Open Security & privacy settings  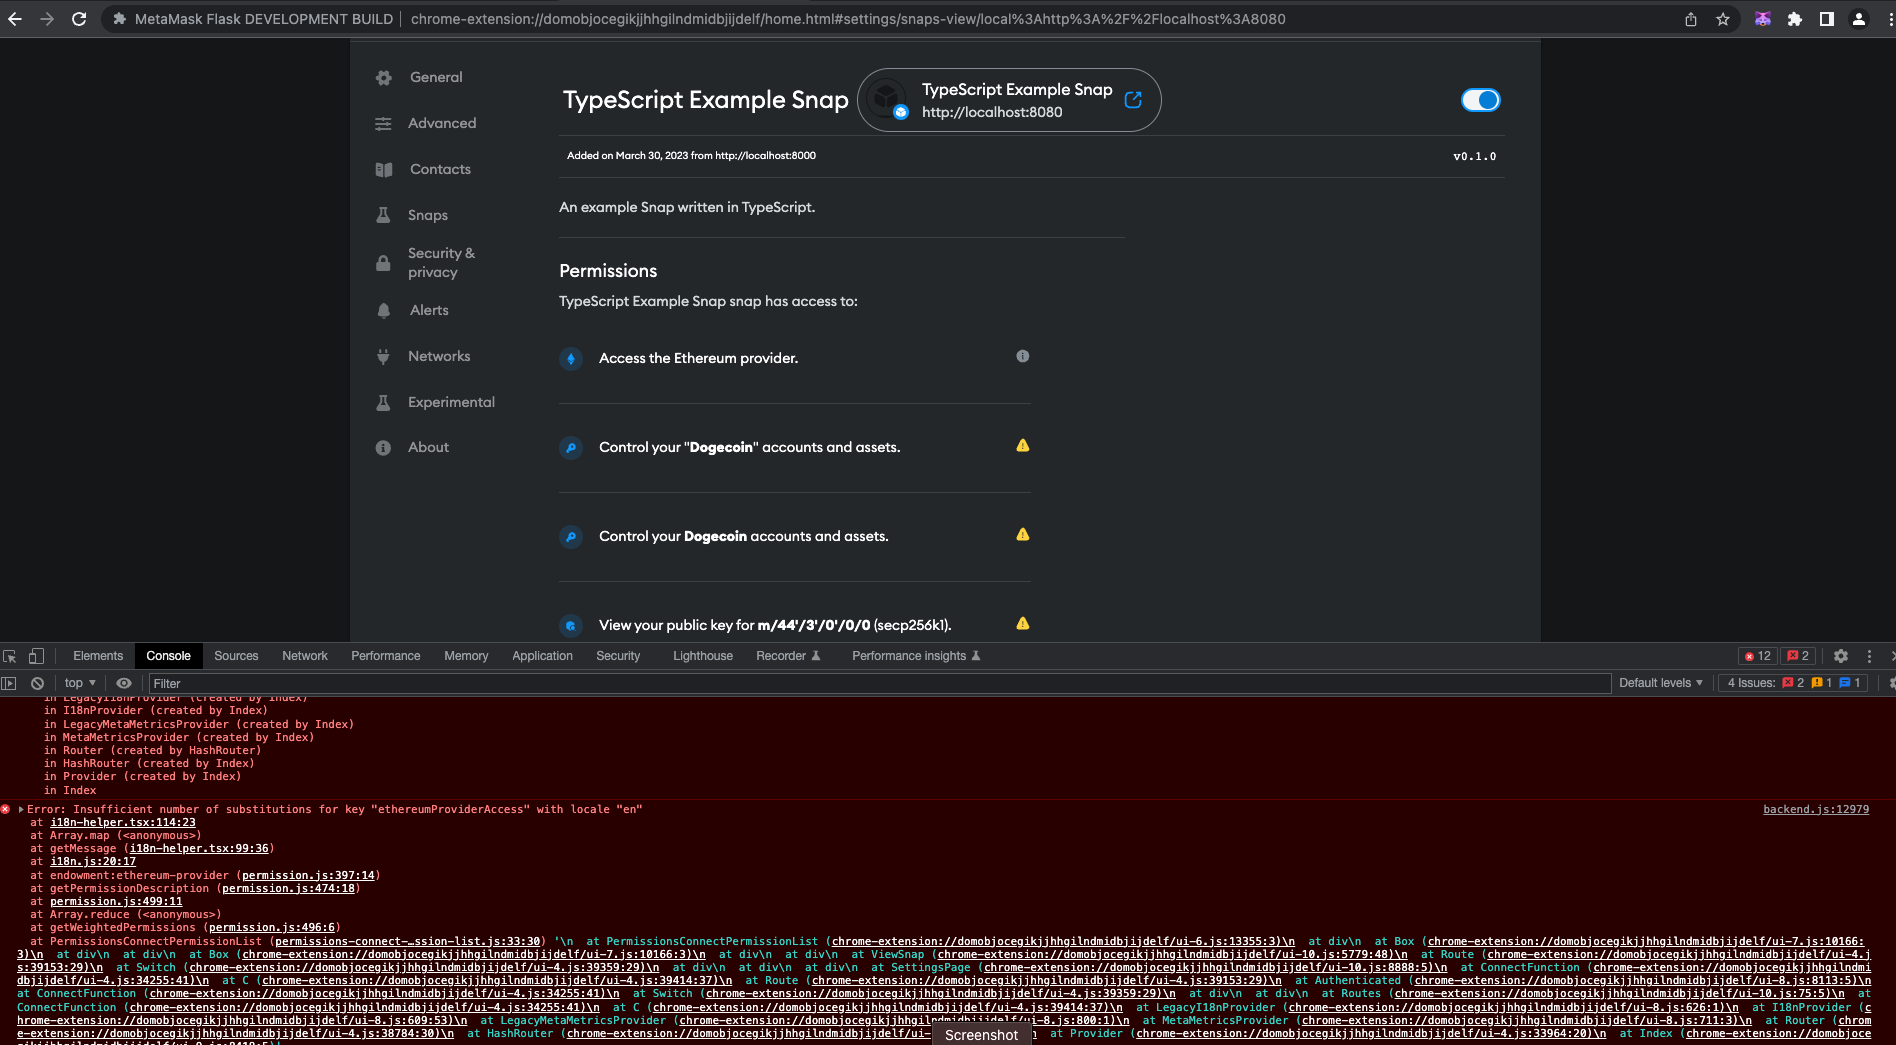pos(441,262)
